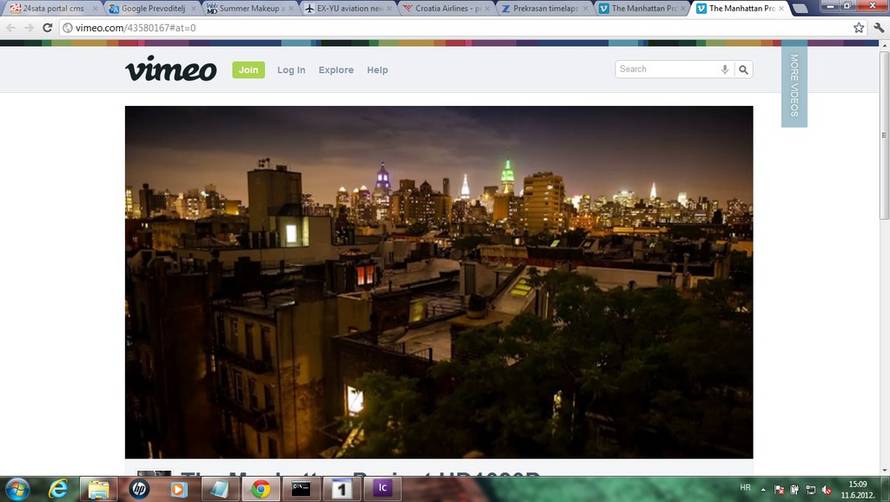Open the calendar-style '1' taskbar app
This screenshot has width=890, height=502.
(341, 489)
